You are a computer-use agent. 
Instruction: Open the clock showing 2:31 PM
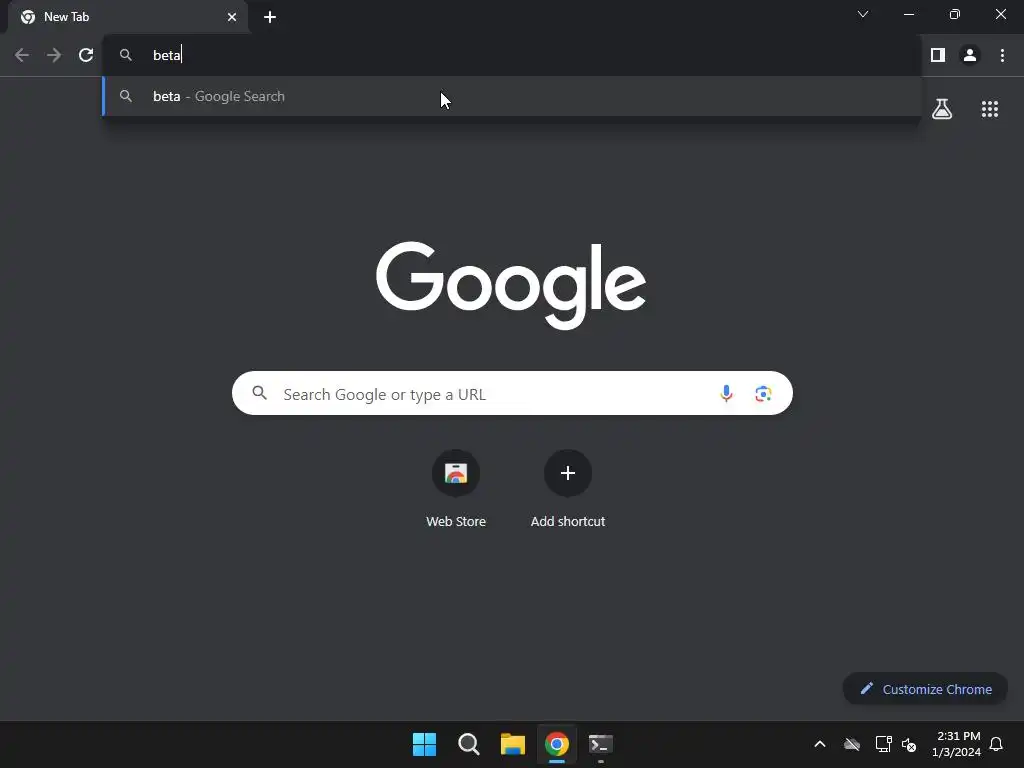tap(956, 744)
